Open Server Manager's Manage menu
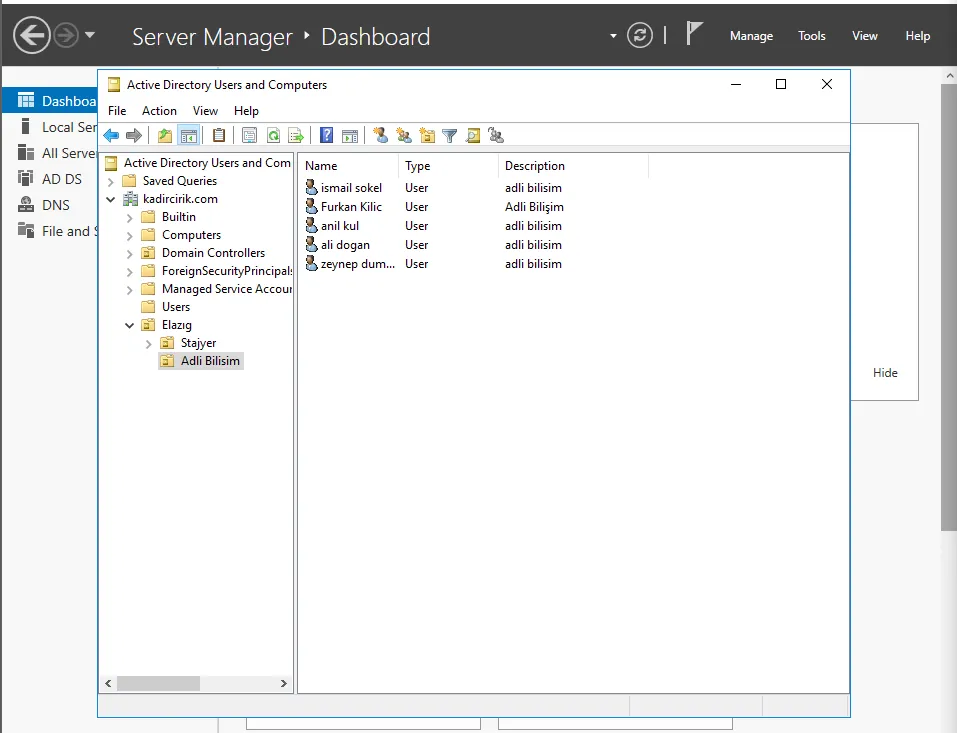This screenshot has width=957, height=733. click(751, 36)
